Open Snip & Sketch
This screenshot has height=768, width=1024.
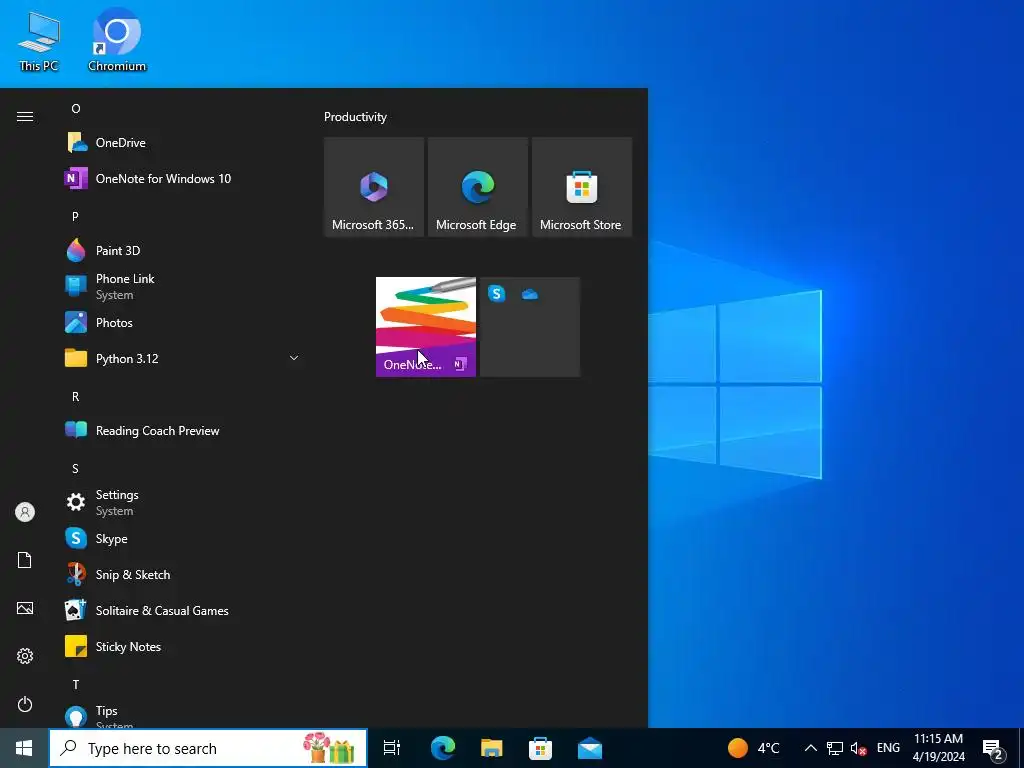click(x=183, y=575)
